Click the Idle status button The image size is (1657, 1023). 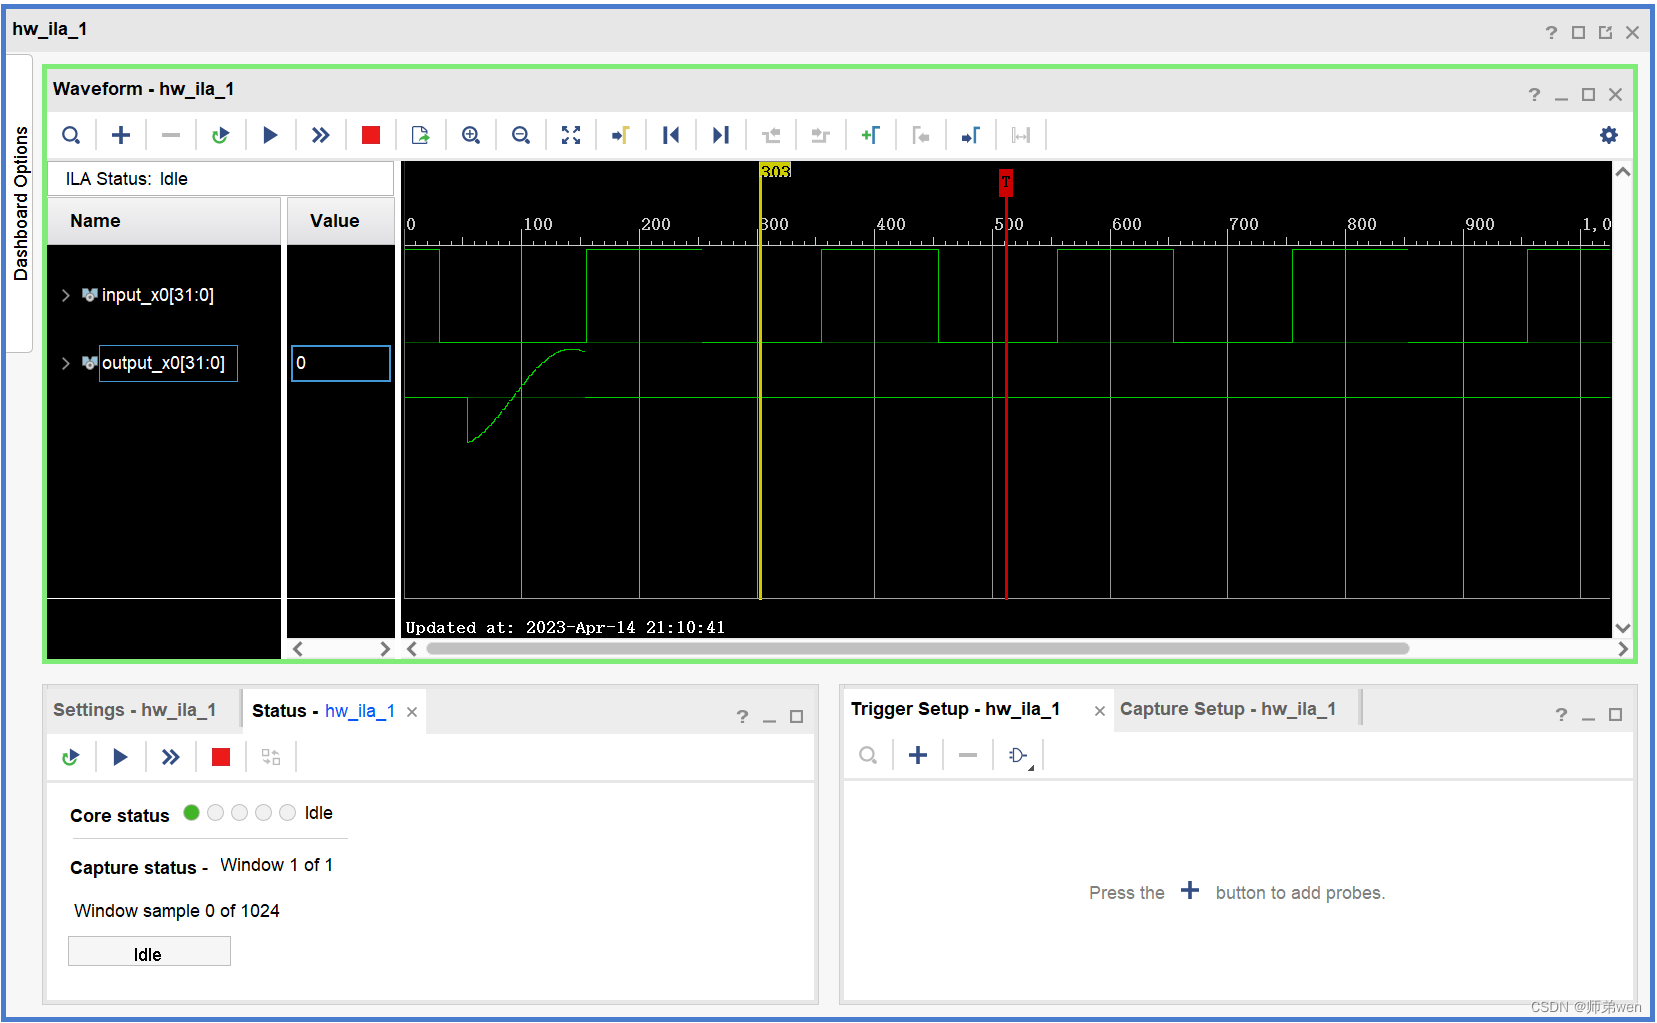[149, 951]
